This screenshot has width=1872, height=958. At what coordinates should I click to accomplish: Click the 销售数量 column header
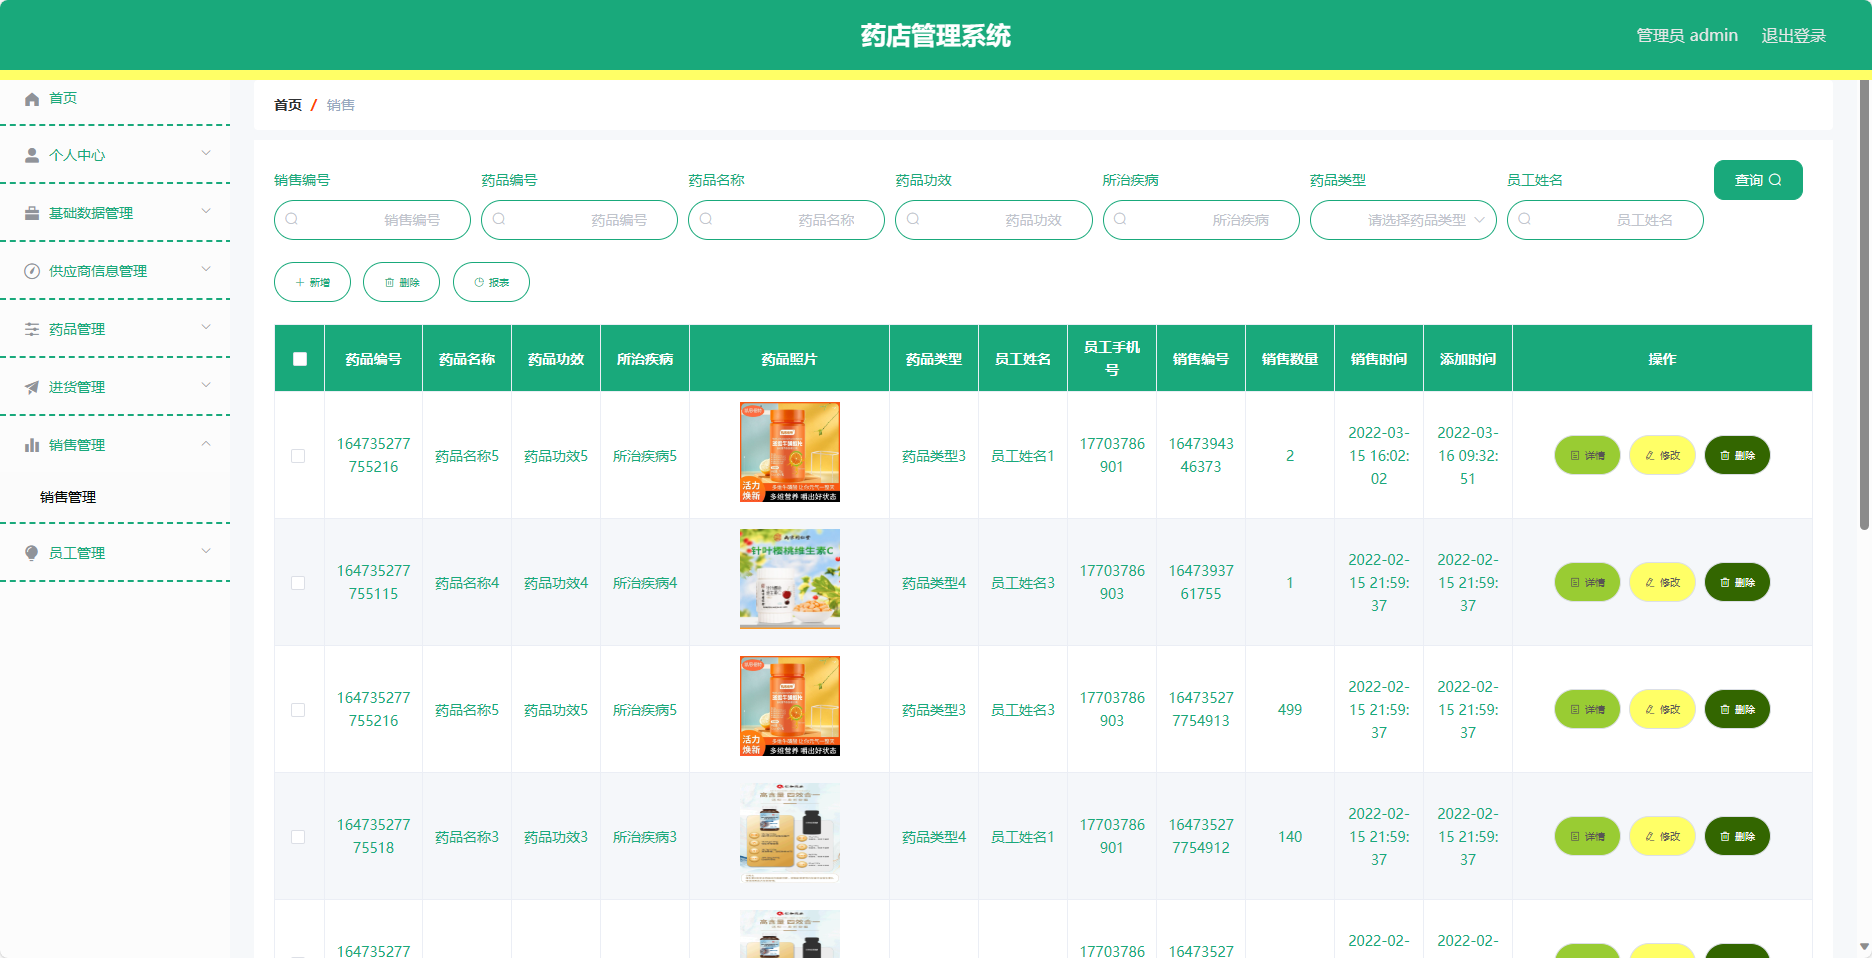click(x=1290, y=359)
